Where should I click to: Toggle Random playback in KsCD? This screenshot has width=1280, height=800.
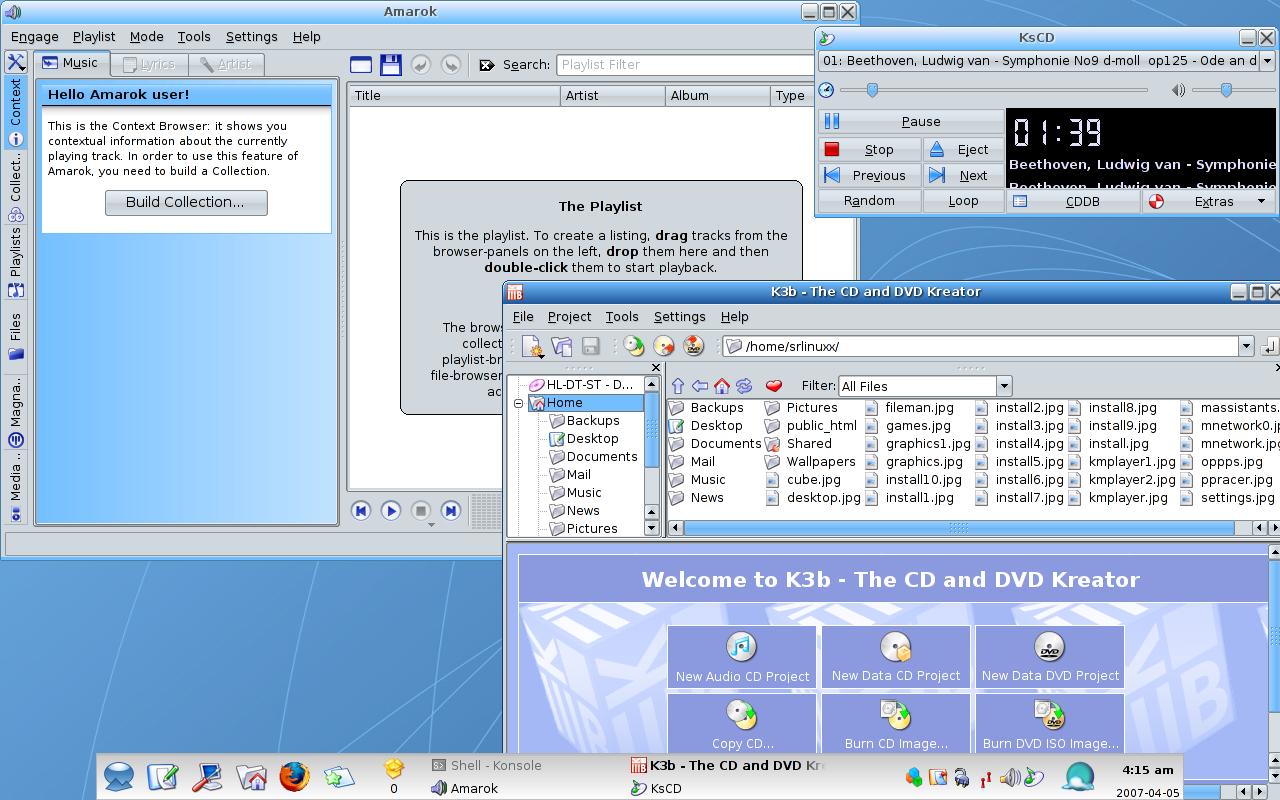pos(868,201)
